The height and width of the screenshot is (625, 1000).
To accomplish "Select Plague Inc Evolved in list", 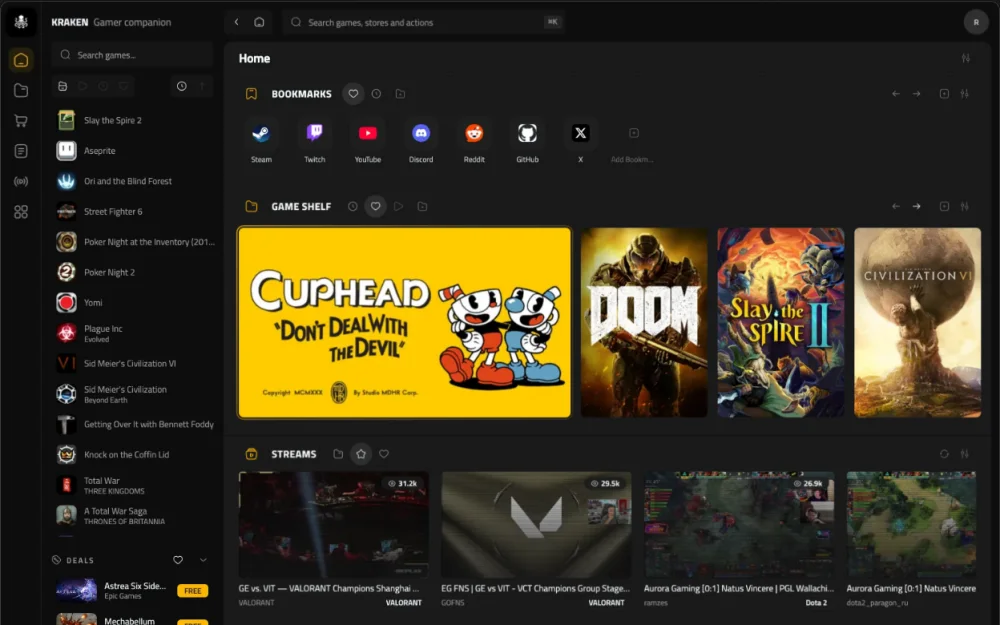I will coord(134,333).
